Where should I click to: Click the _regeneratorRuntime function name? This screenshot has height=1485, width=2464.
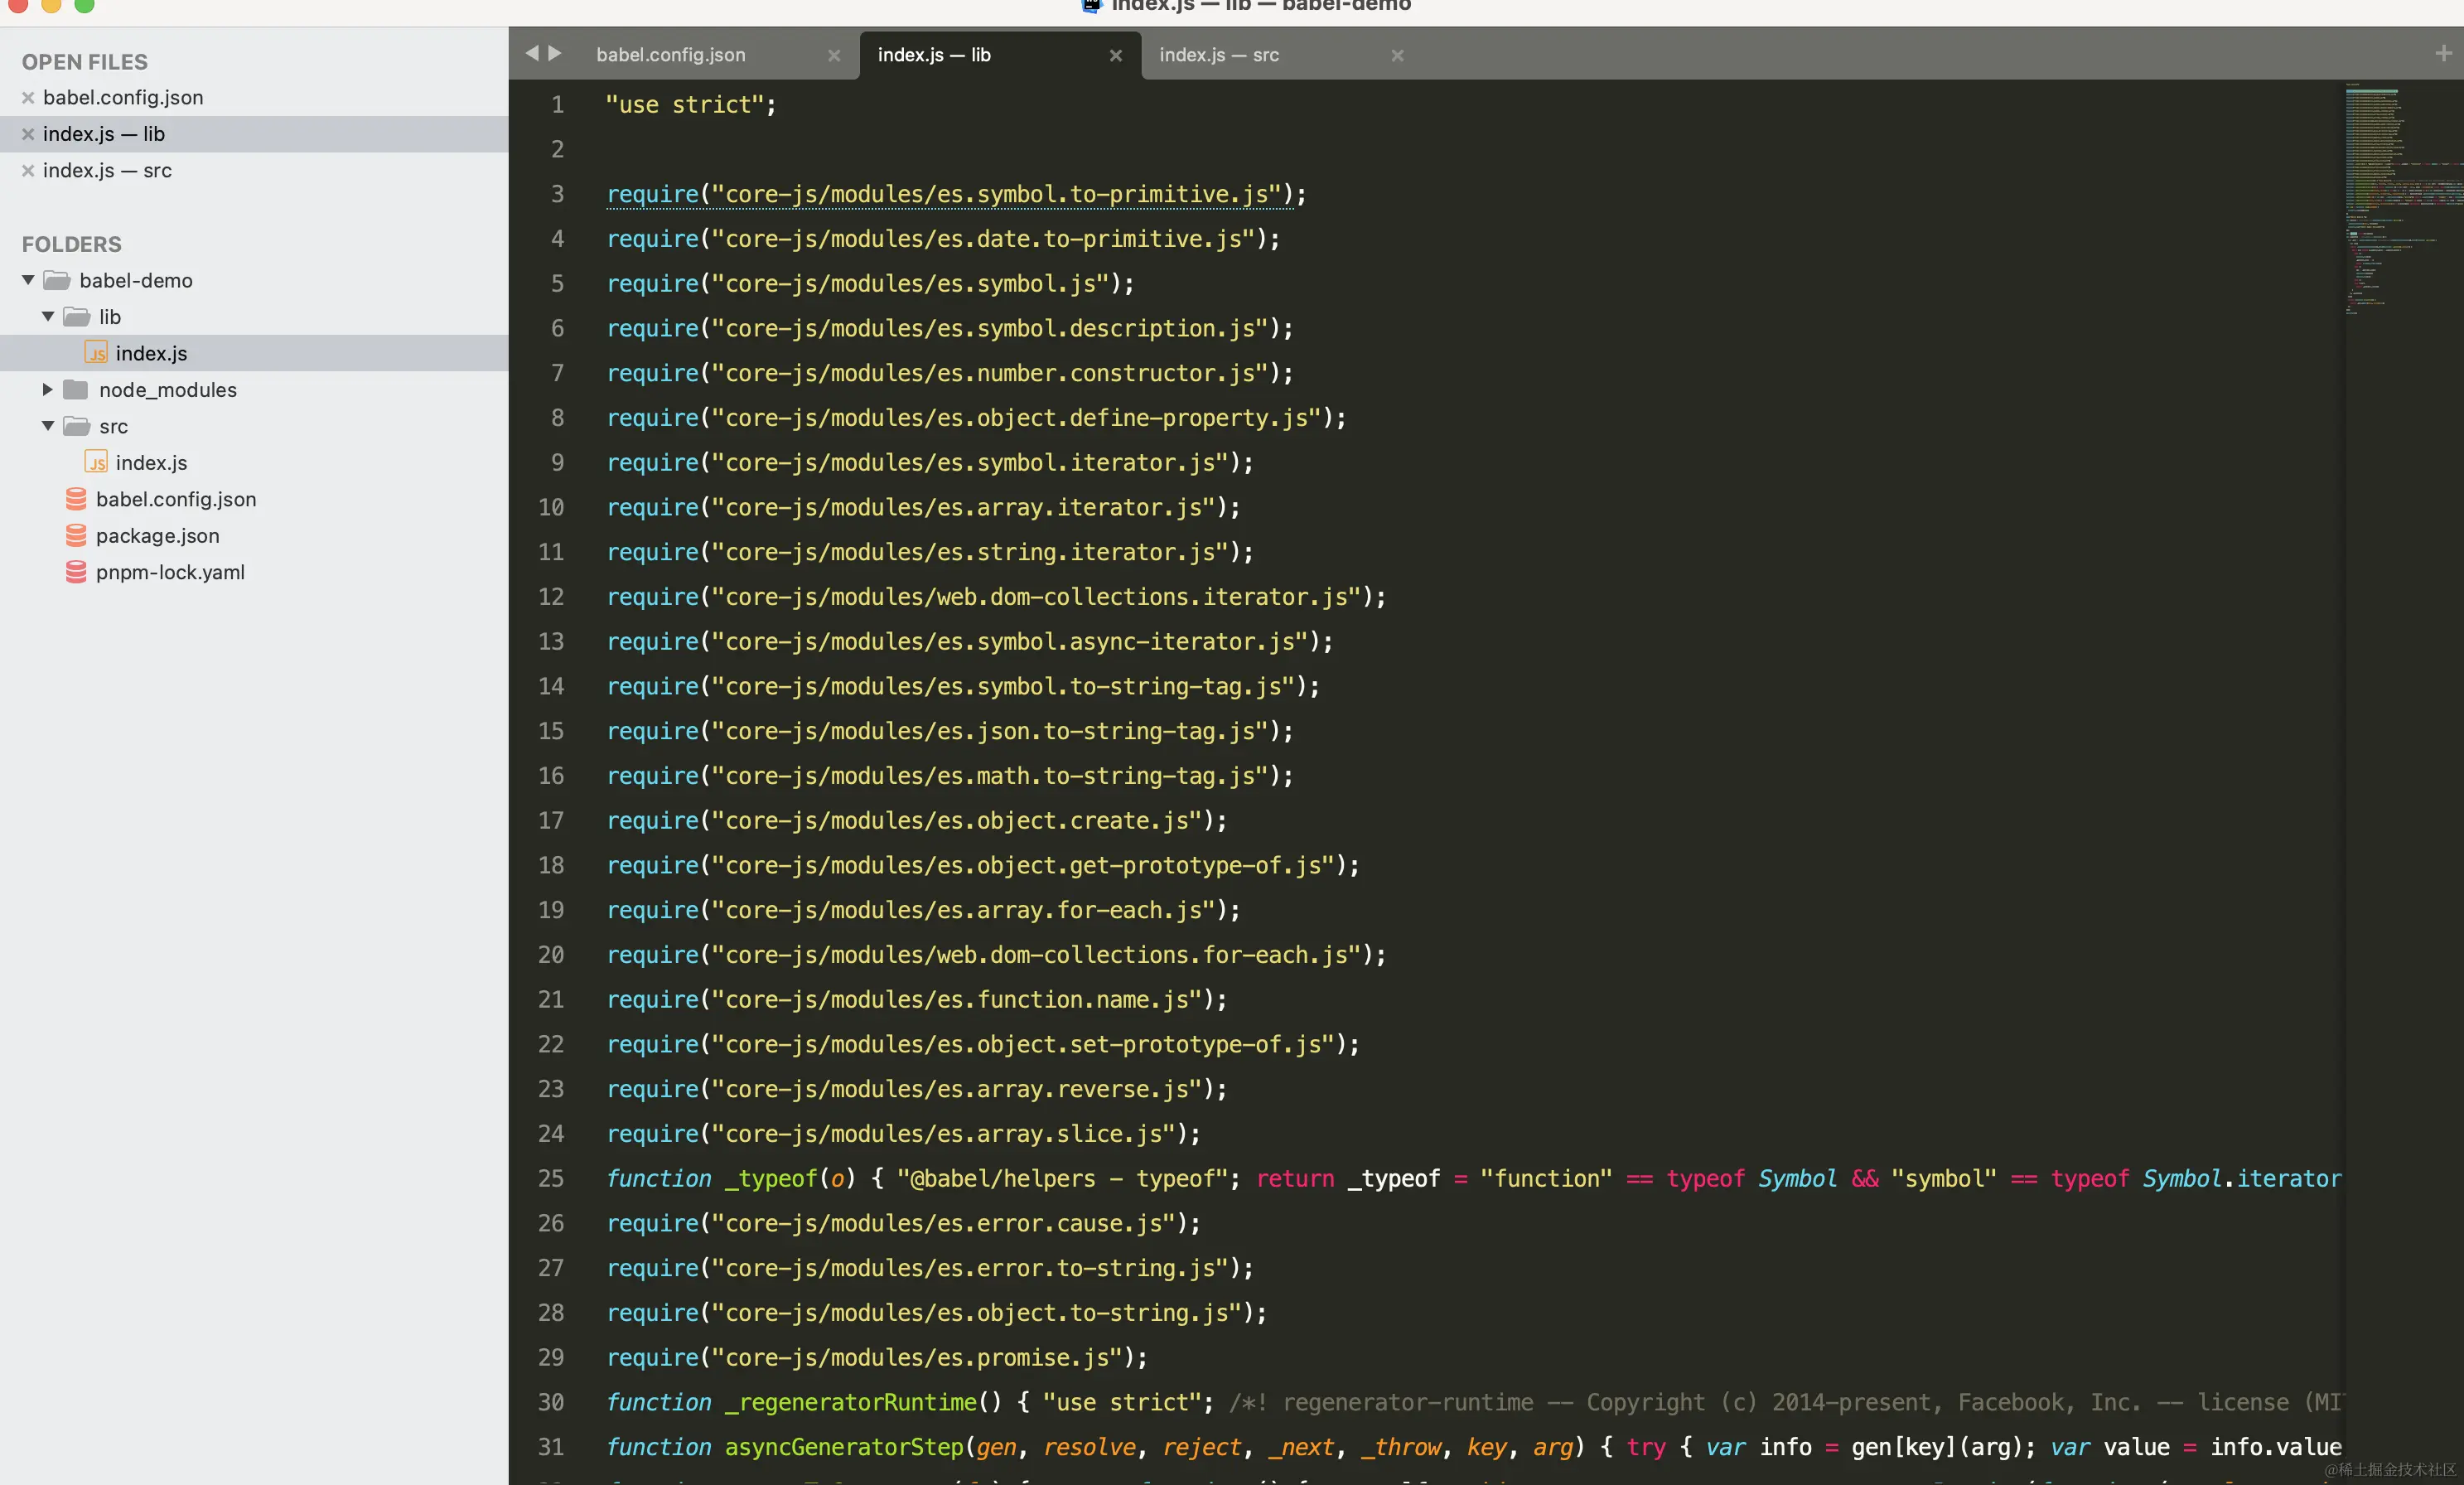click(850, 1402)
